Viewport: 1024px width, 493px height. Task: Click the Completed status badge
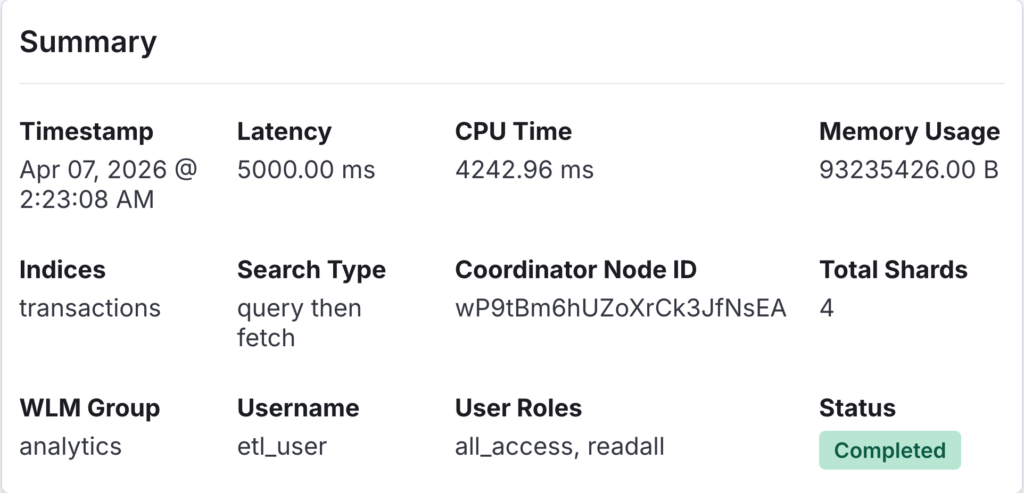click(x=890, y=450)
